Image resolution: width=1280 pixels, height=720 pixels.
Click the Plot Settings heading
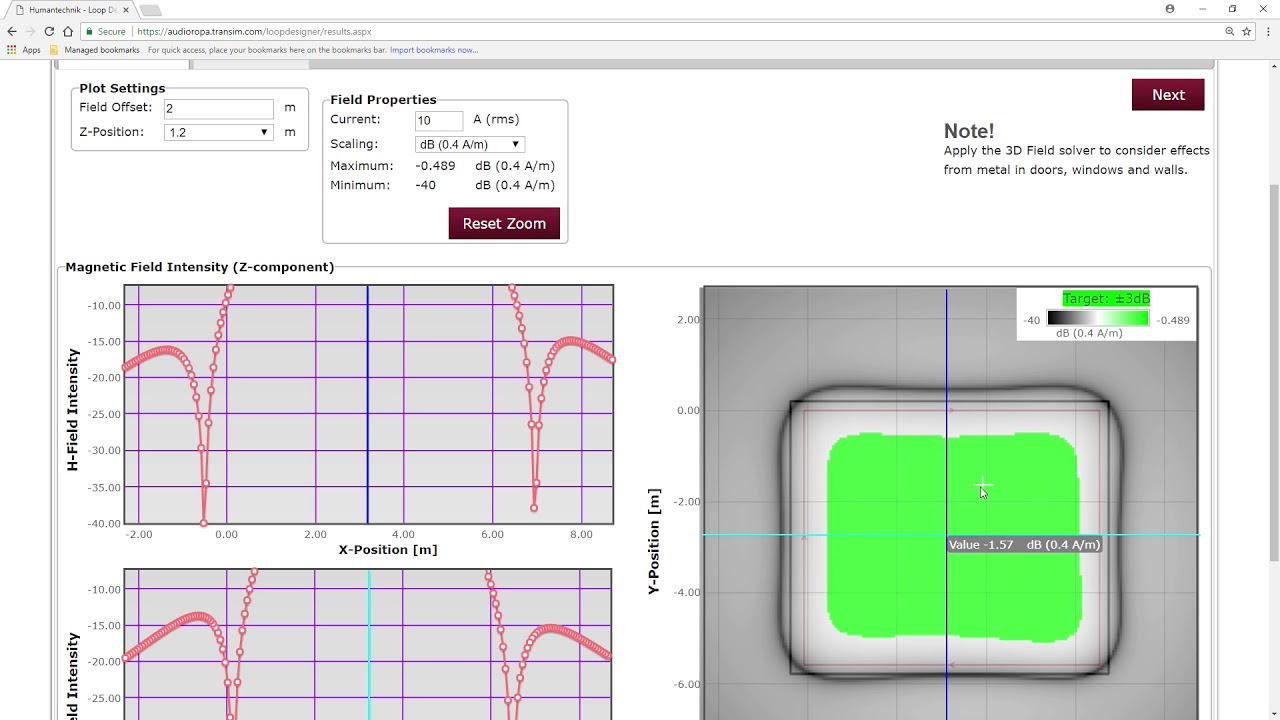tap(122, 88)
